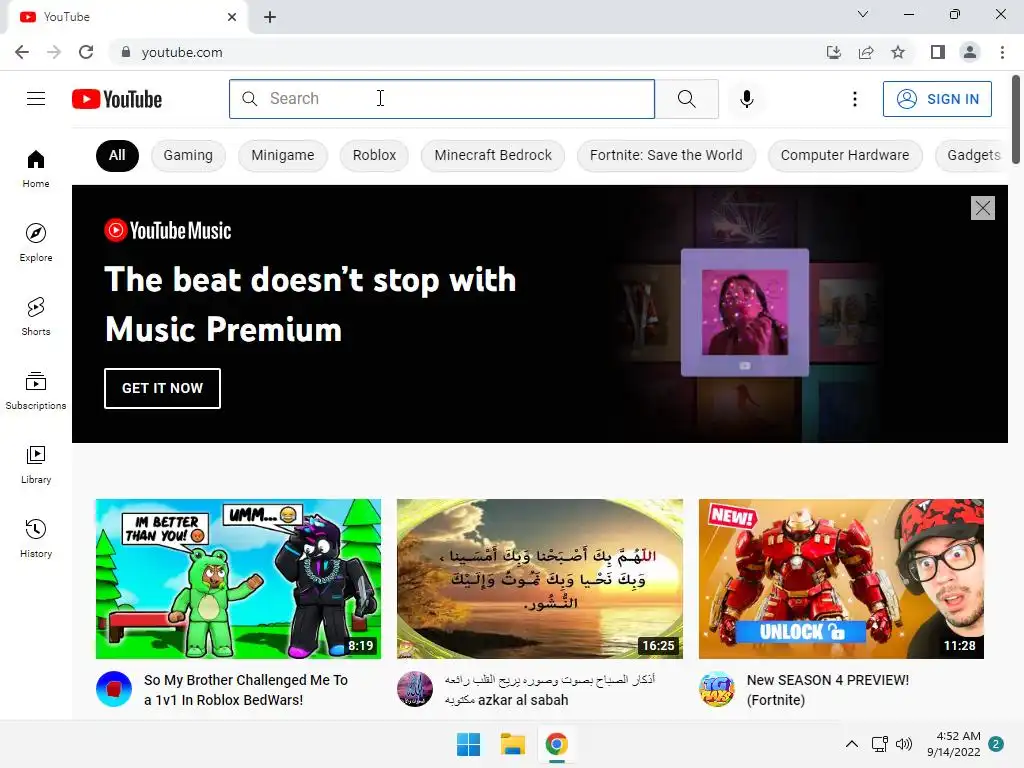Open YouTube settings three-dot menu
Image resolution: width=1024 pixels, height=768 pixels.
pyautogui.click(x=854, y=99)
